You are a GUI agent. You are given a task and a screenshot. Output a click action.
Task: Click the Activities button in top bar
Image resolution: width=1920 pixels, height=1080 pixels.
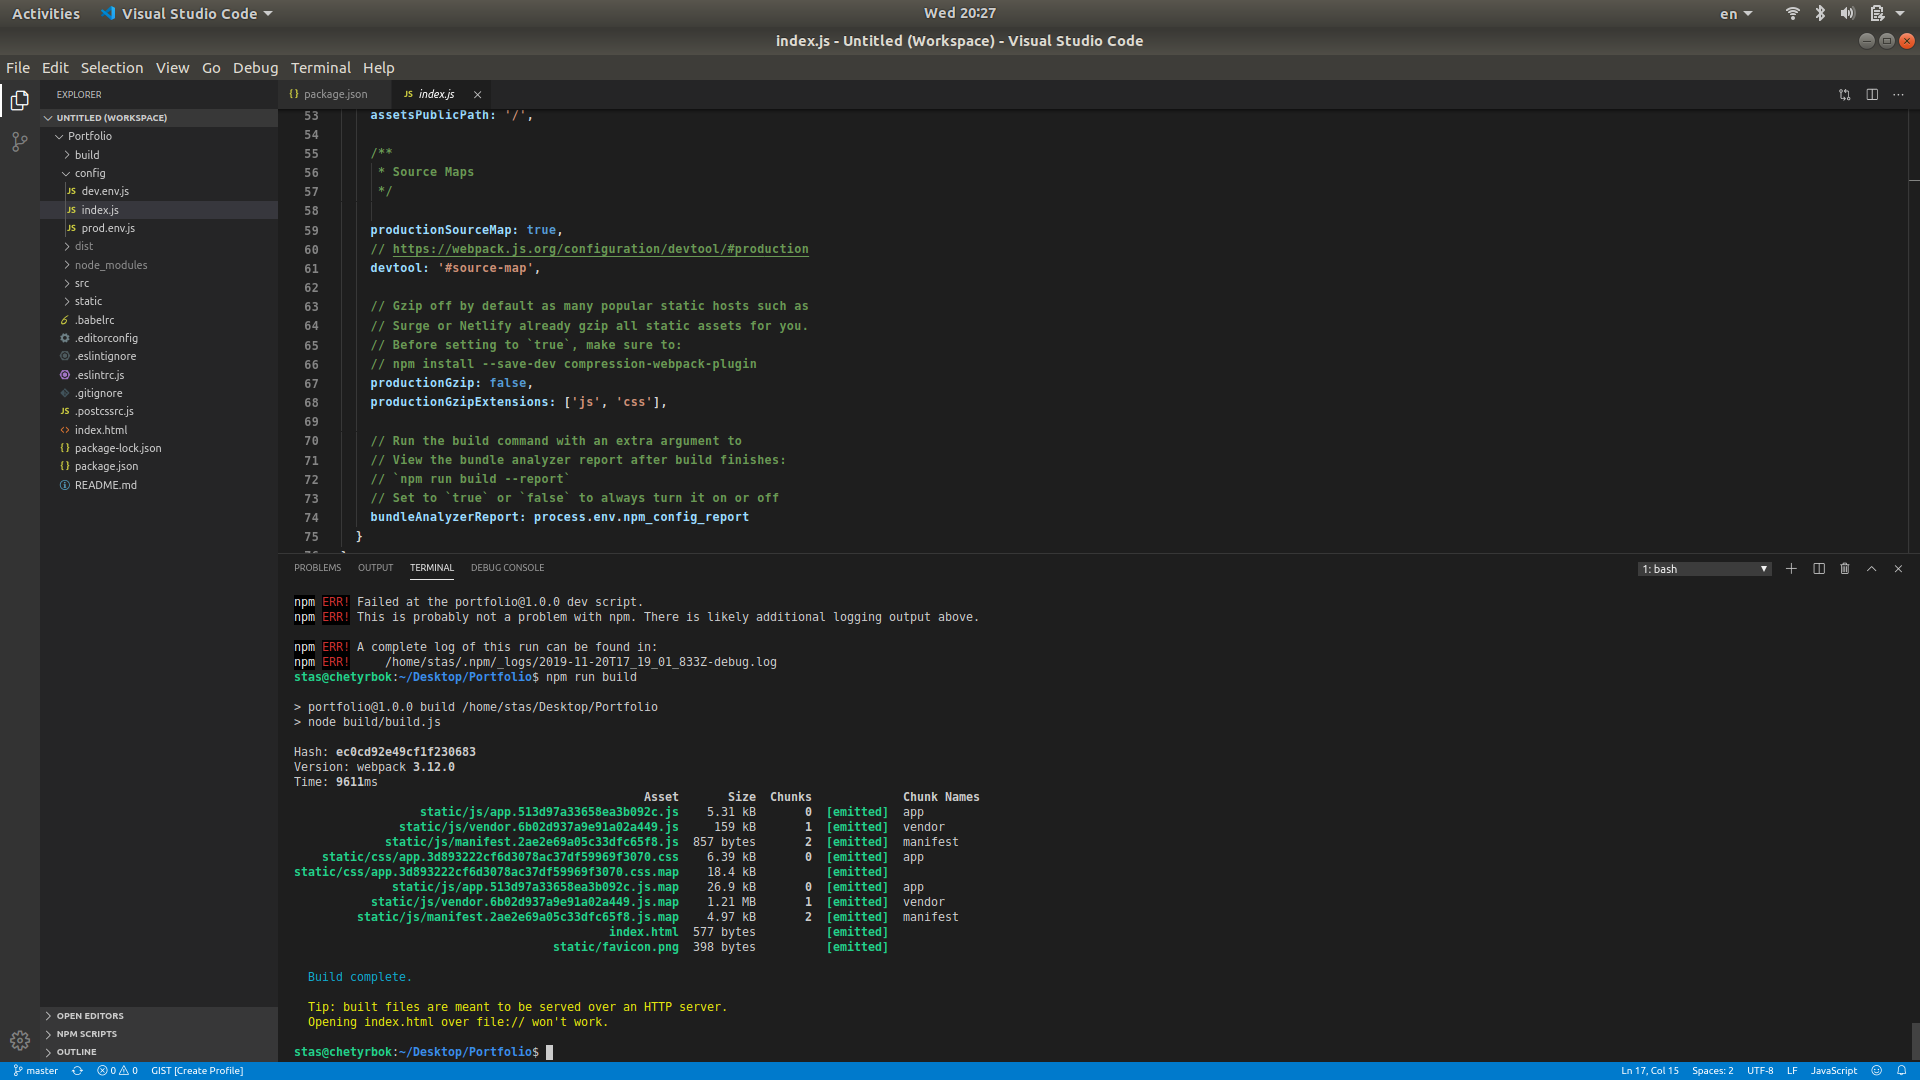(x=46, y=14)
